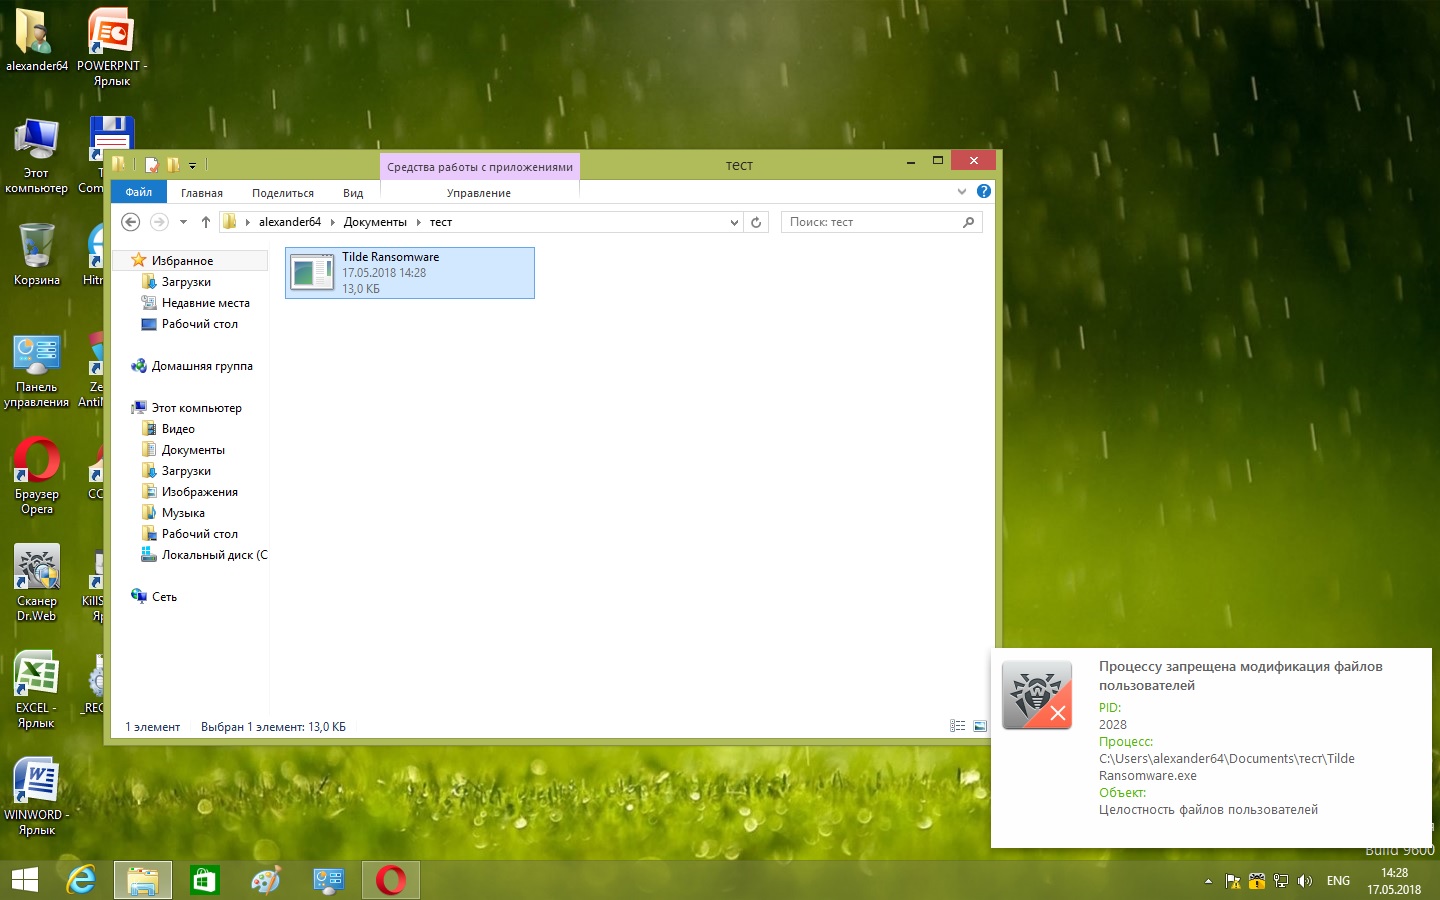Click the Dr.Web notification spider icon
This screenshot has height=900, width=1440.
pyautogui.click(x=1037, y=694)
